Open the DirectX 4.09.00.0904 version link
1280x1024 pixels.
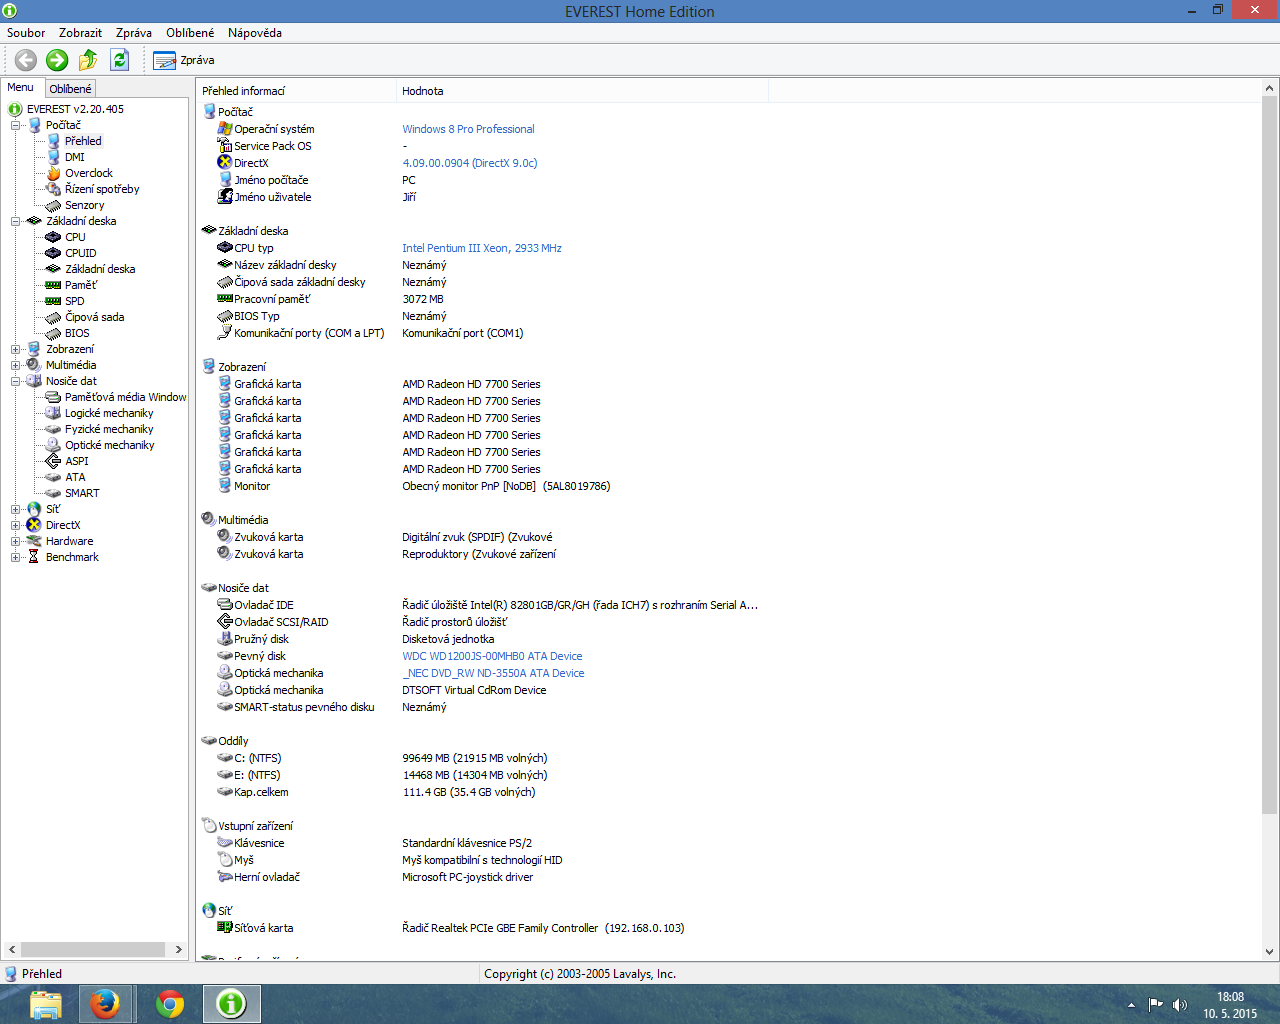click(x=470, y=163)
